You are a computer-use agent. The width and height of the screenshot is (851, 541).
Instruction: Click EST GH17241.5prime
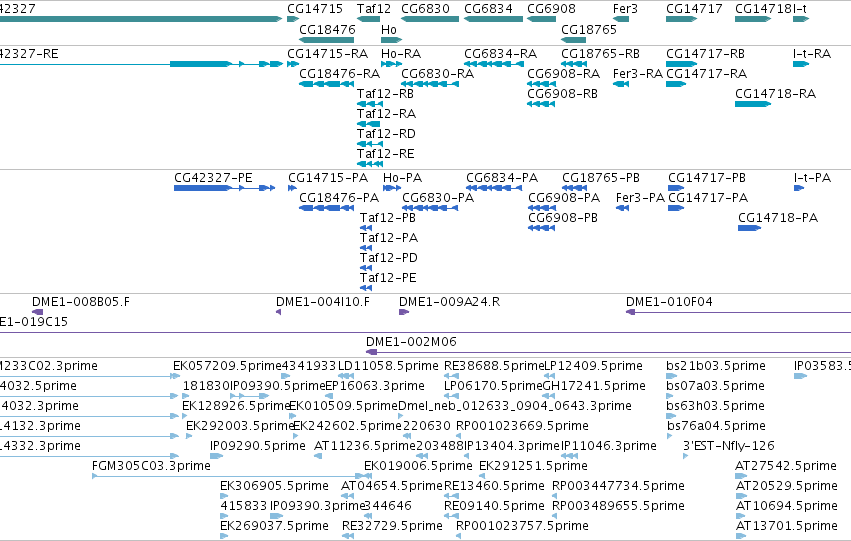594,386
